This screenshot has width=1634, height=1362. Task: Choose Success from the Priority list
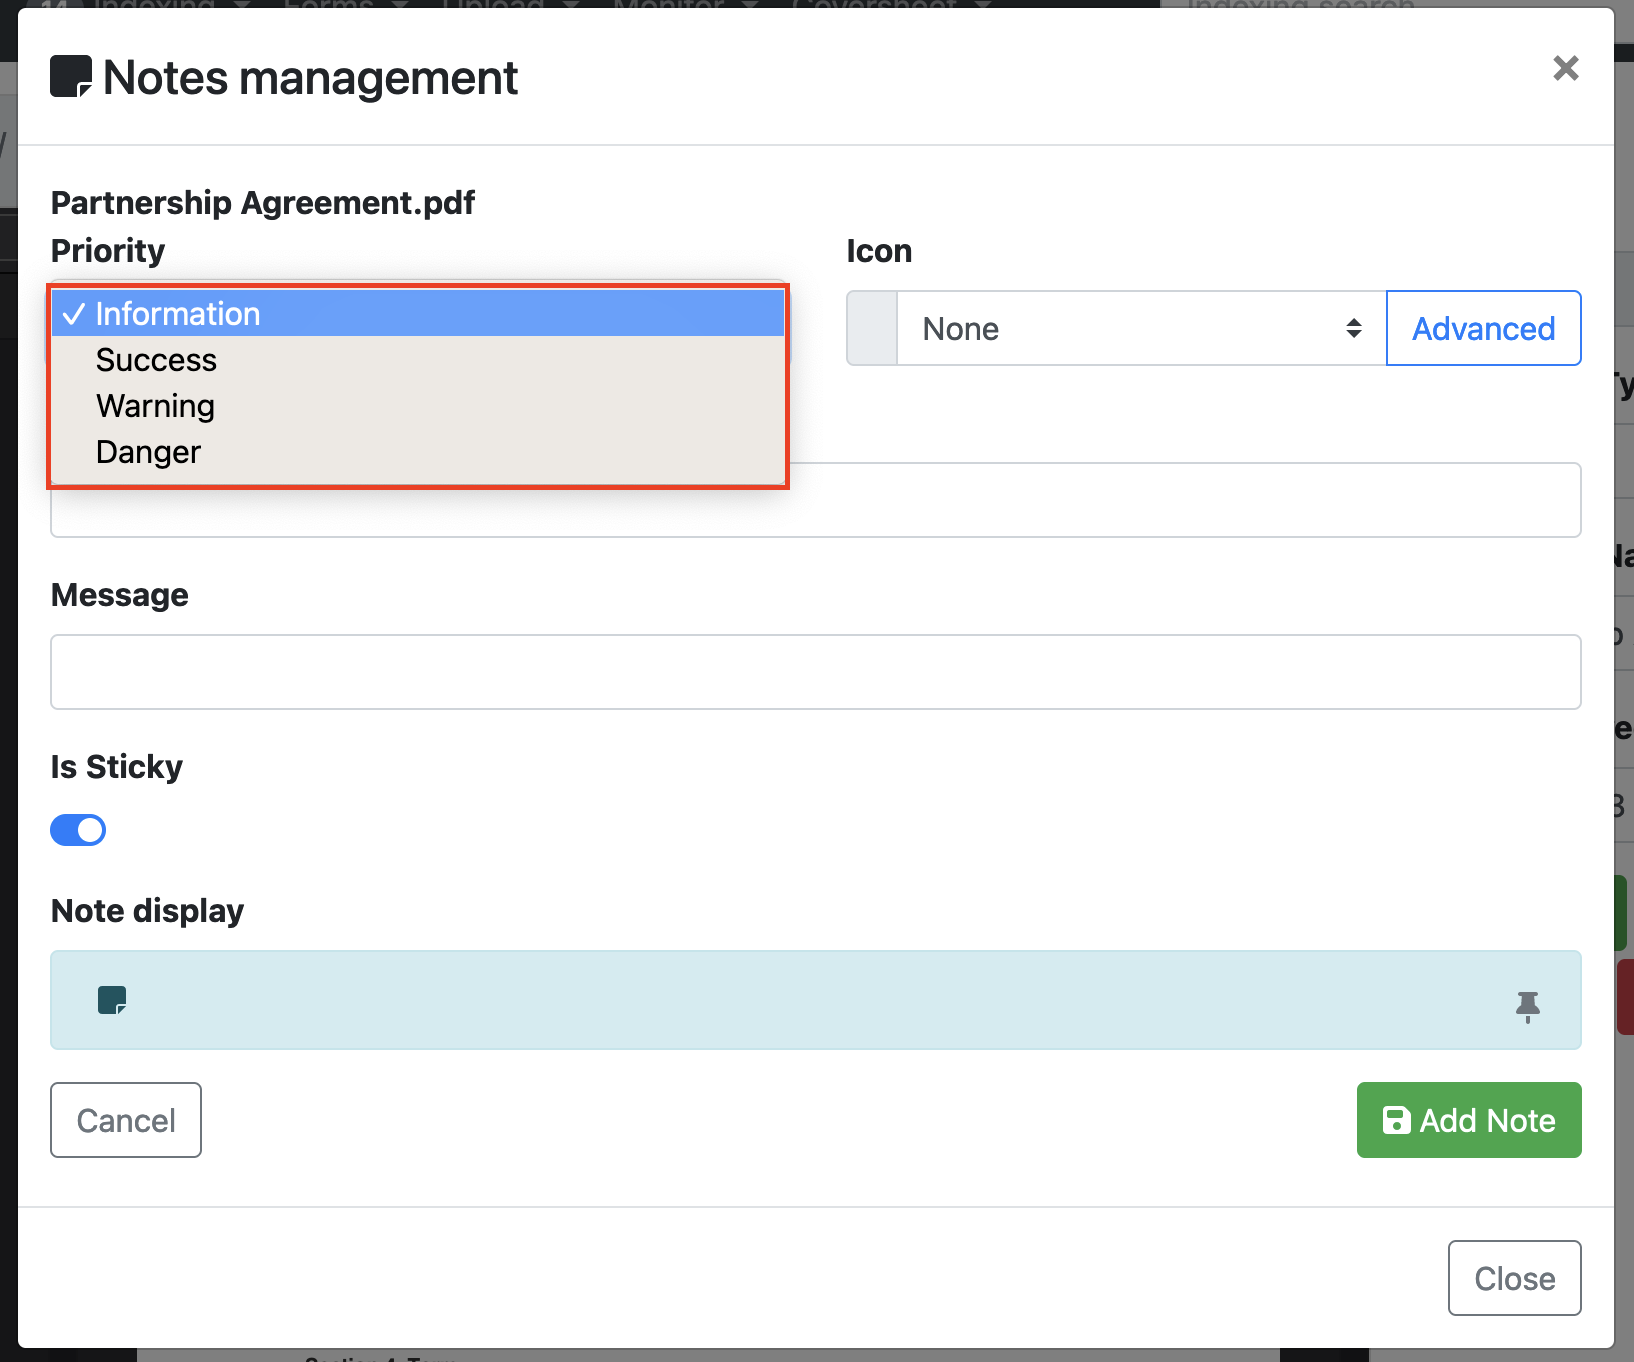pyautogui.click(x=156, y=360)
